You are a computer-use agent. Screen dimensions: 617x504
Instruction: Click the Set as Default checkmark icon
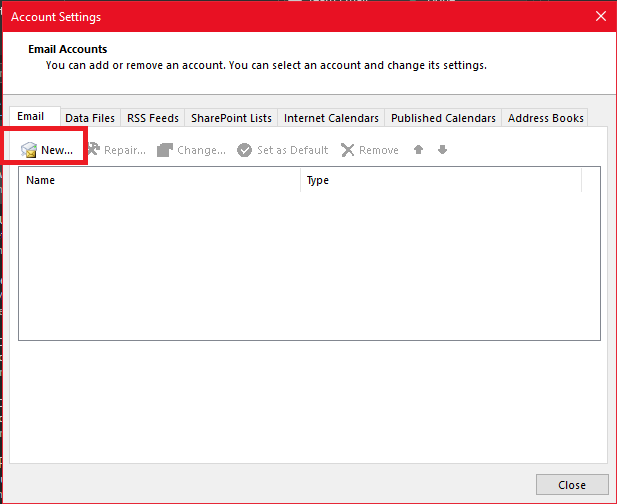pos(245,150)
